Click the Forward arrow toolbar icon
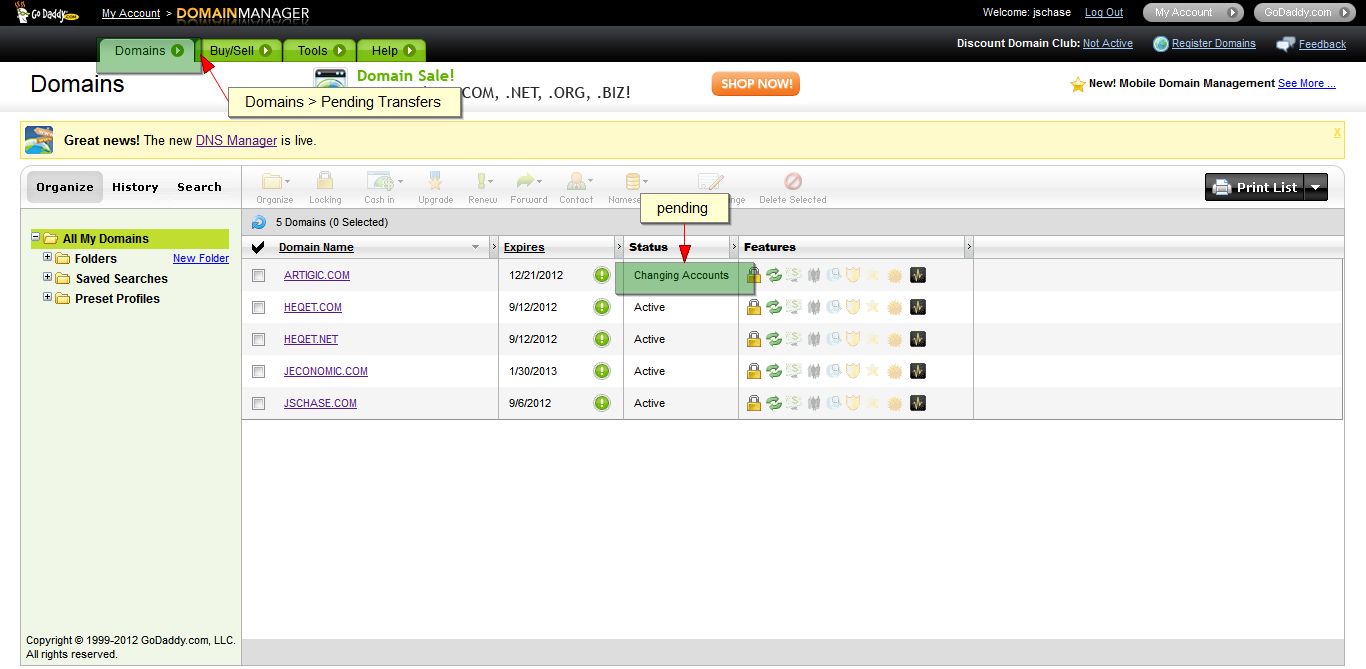 coord(525,182)
